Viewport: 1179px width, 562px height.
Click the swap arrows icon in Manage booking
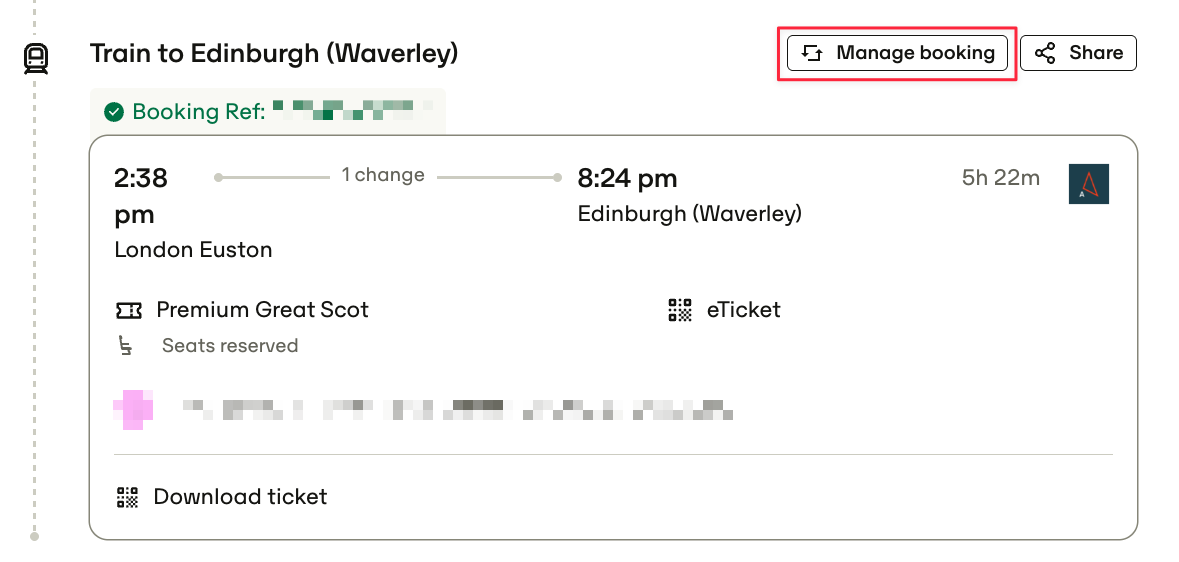point(812,53)
